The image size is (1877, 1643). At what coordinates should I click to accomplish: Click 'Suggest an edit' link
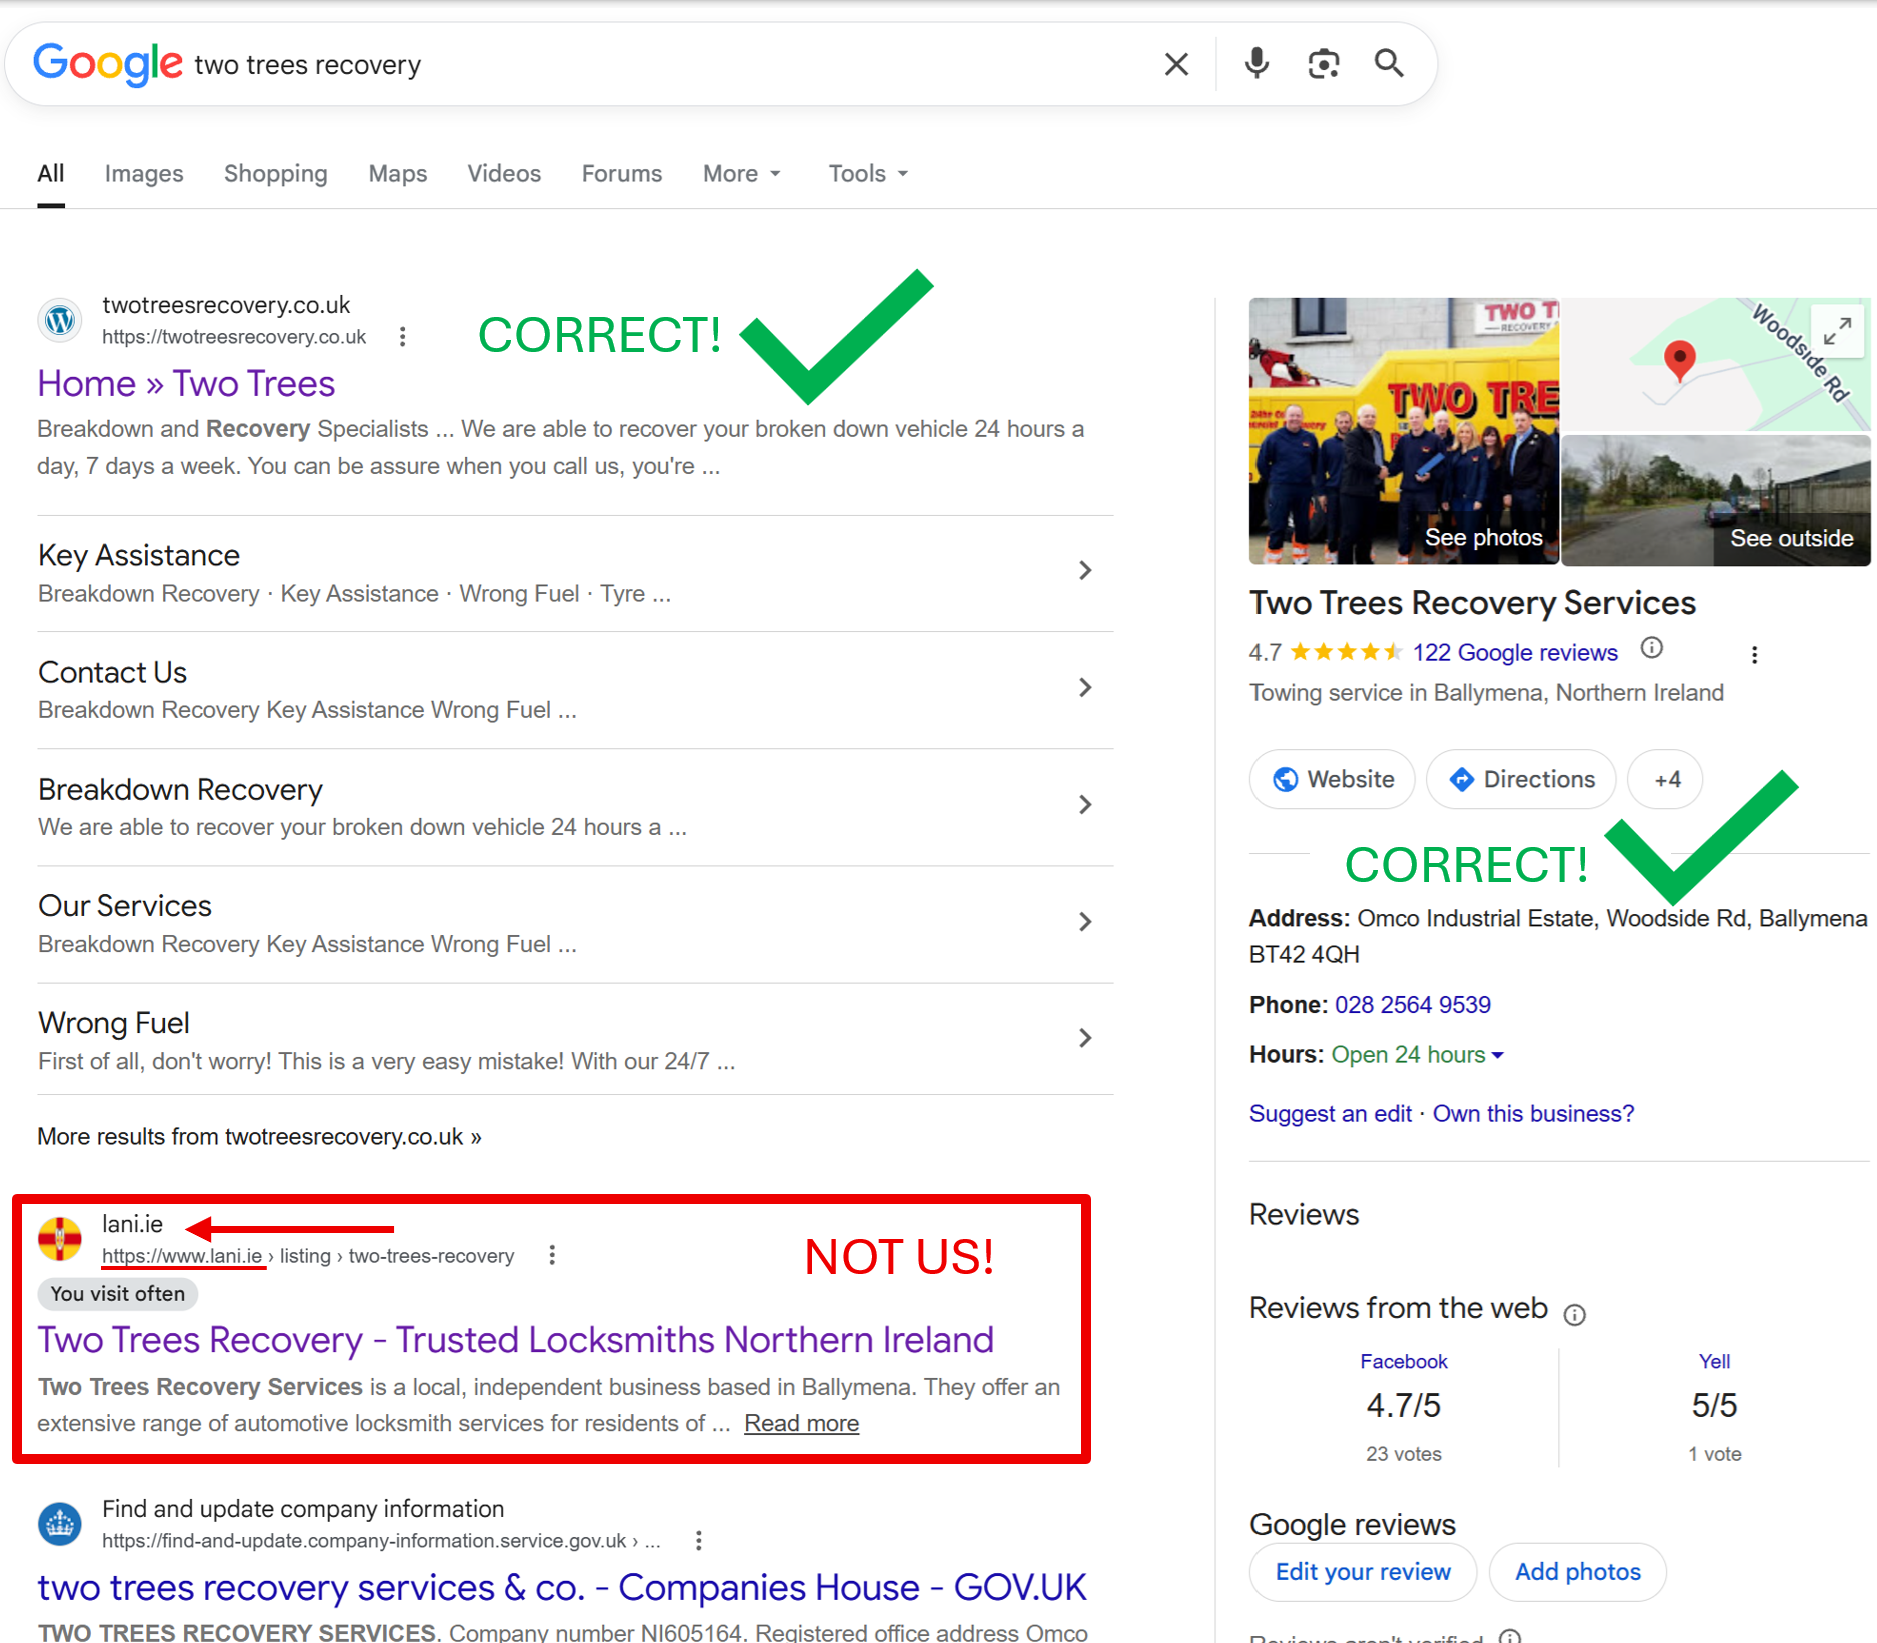pyautogui.click(x=1330, y=1114)
